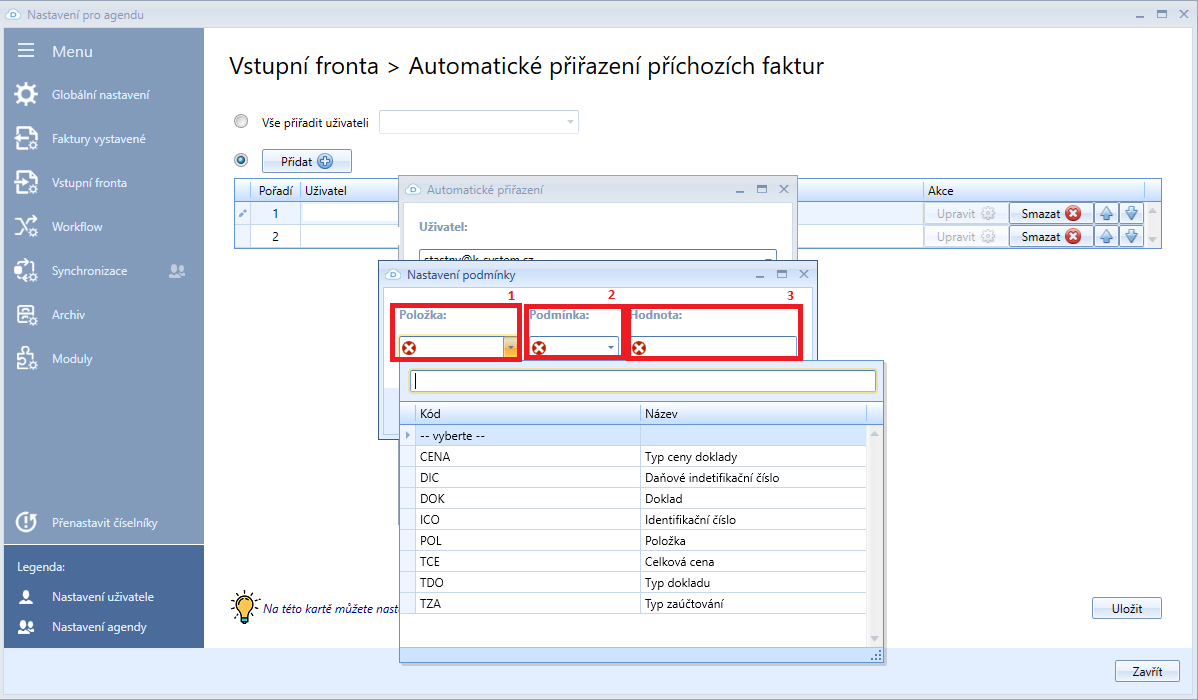This screenshot has height=700, width=1198.
Task: Select the TCE Celková cena row
Action: (x=632, y=562)
